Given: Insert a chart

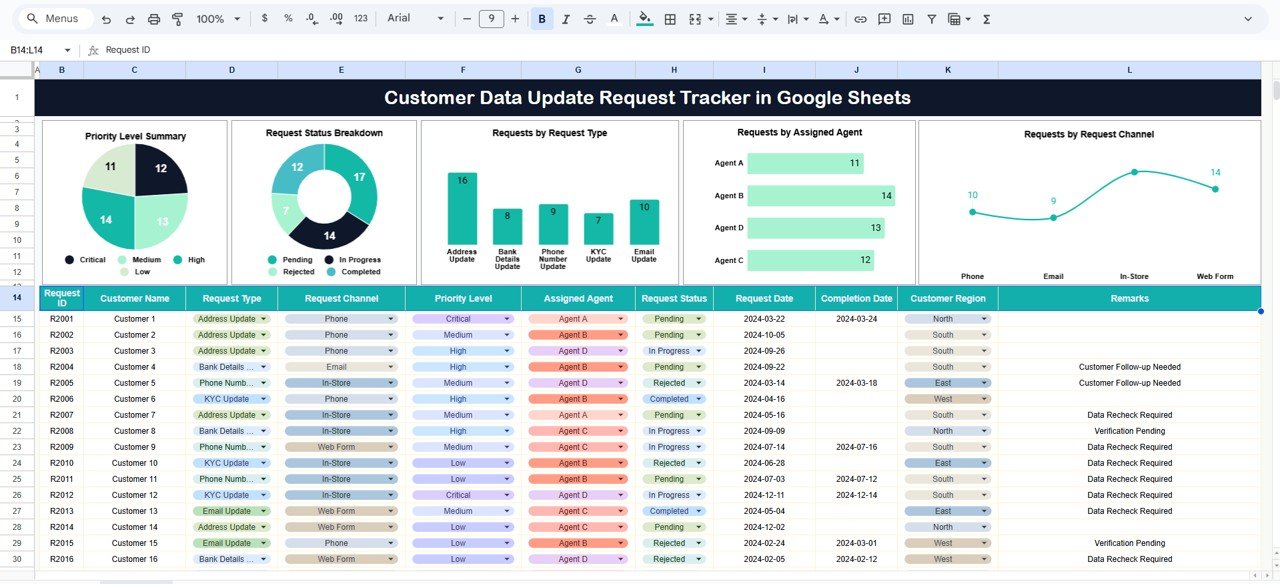Looking at the screenshot, I should [908, 18].
